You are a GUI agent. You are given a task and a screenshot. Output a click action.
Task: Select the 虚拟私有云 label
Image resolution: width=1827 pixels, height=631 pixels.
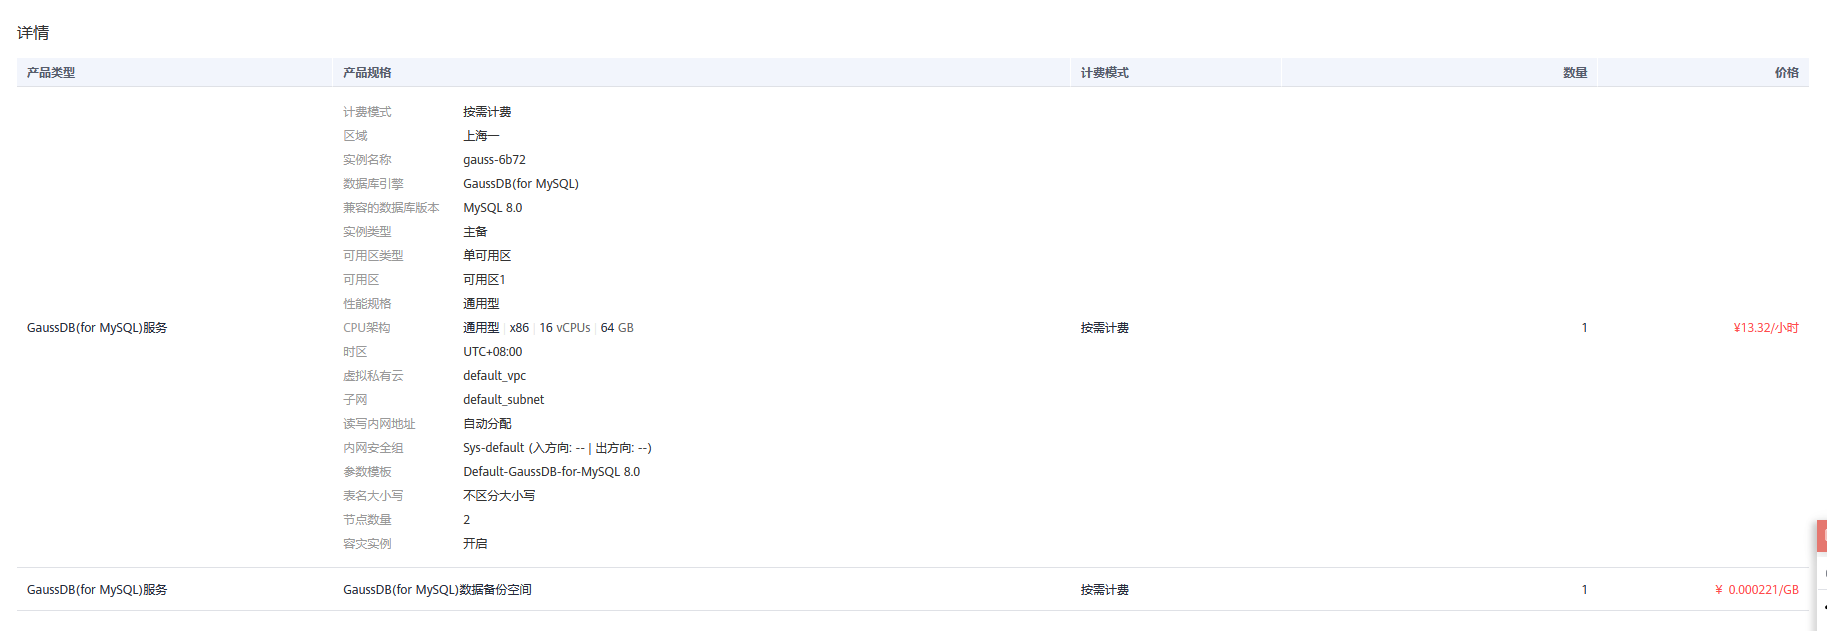point(373,376)
